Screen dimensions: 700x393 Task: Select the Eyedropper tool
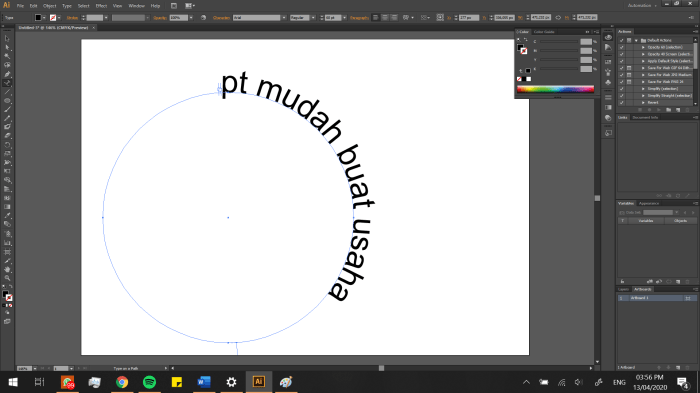coord(7,216)
